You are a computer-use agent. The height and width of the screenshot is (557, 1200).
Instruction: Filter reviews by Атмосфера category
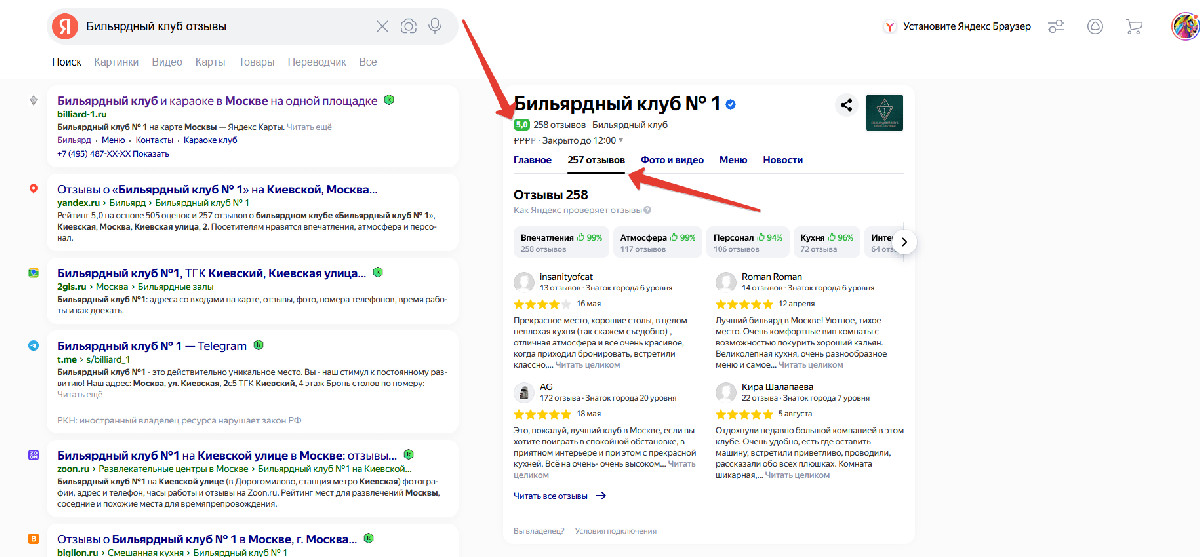(x=657, y=241)
